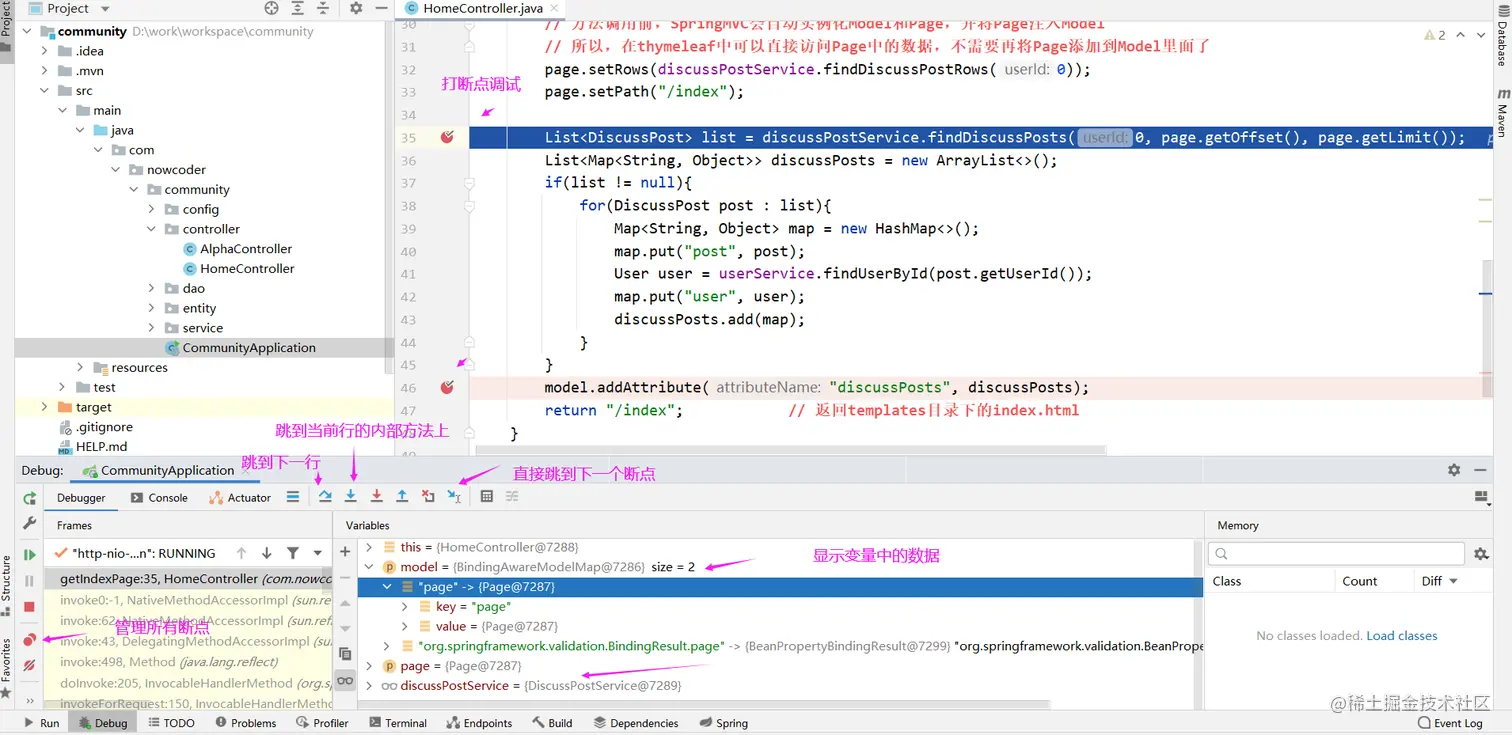Image resolution: width=1512 pixels, height=735 pixels.
Task: Click the Previous Frame up arrow
Action: (x=241, y=553)
